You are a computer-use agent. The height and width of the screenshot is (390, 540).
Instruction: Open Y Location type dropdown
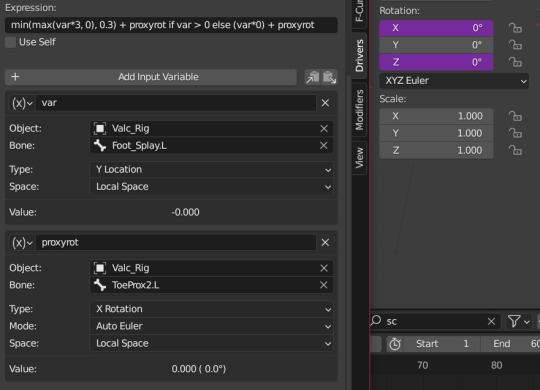point(211,170)
